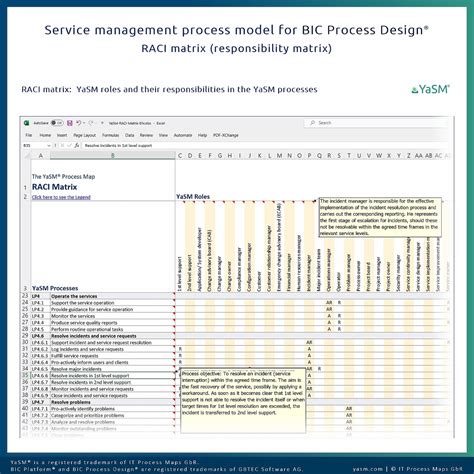Open the View ribbon tab

click(x=163, y=135)
